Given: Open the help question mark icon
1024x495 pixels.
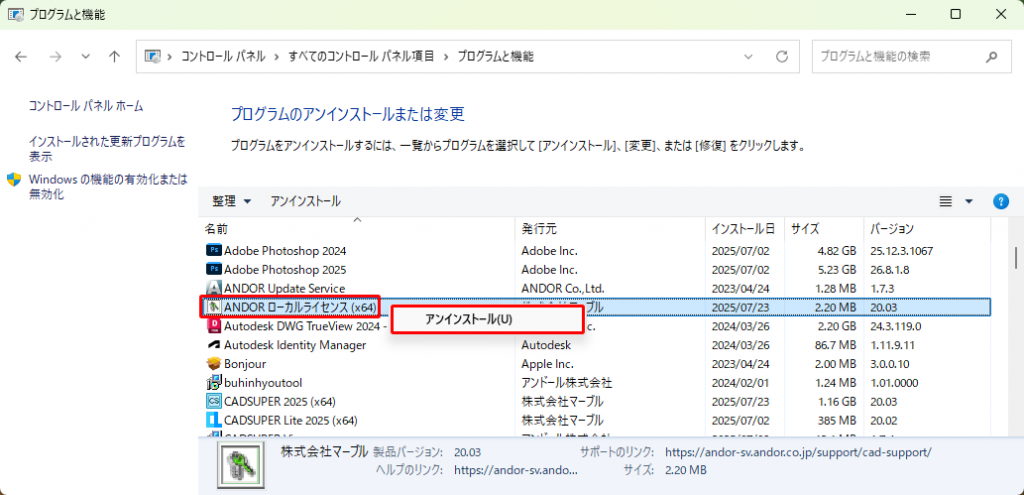Looking at the screenshot, I should tap(1000, 201).
